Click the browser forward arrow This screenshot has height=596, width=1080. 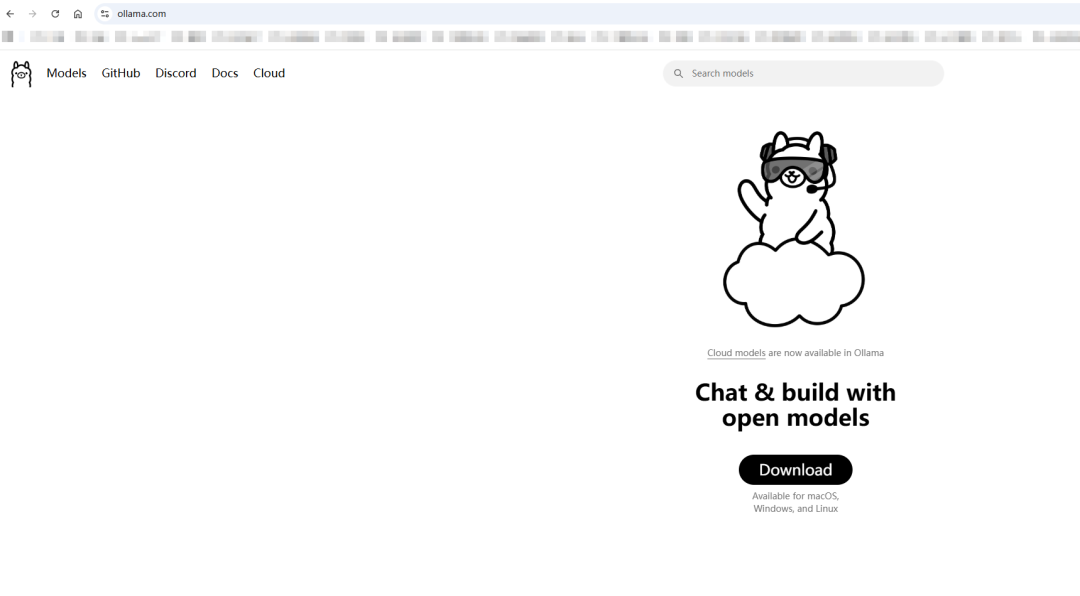point(32,14)
